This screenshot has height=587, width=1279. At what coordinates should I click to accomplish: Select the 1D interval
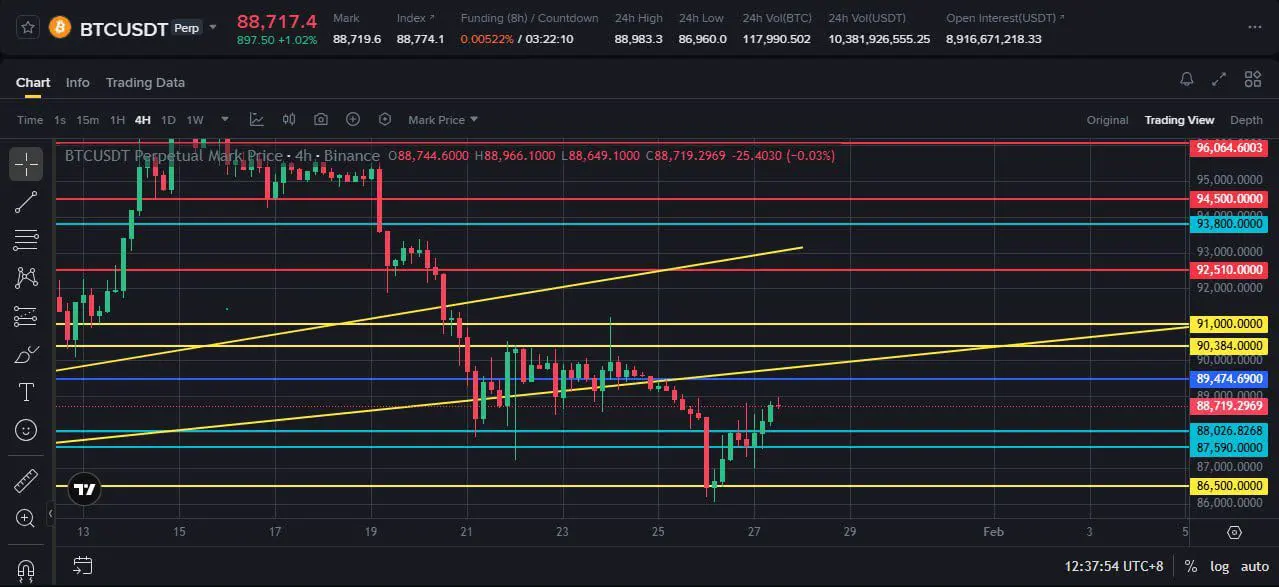(168, 120)
